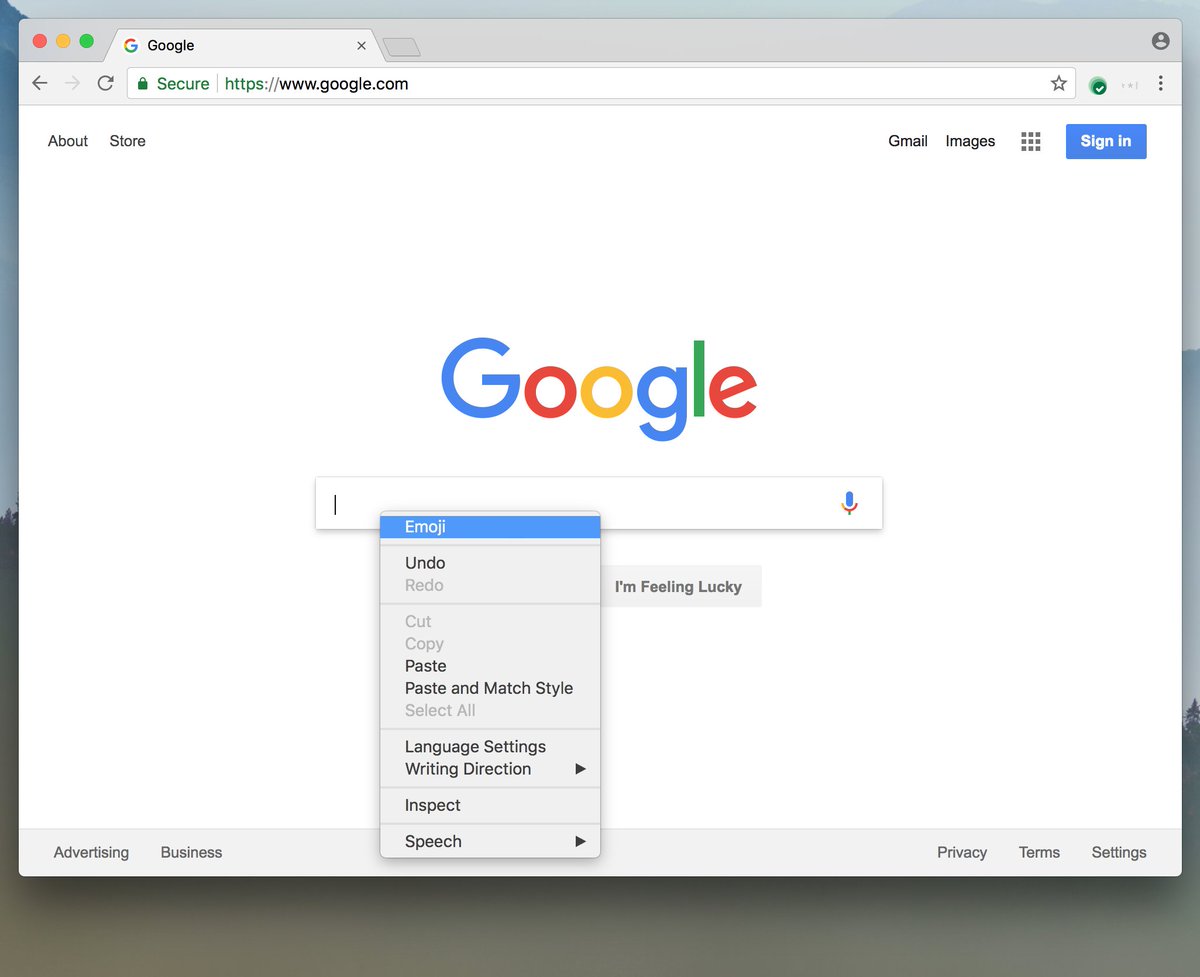The height and width of the screenshot is (977, 1200).
Task: Start voice search with the microphone
Action: (849, 503)
